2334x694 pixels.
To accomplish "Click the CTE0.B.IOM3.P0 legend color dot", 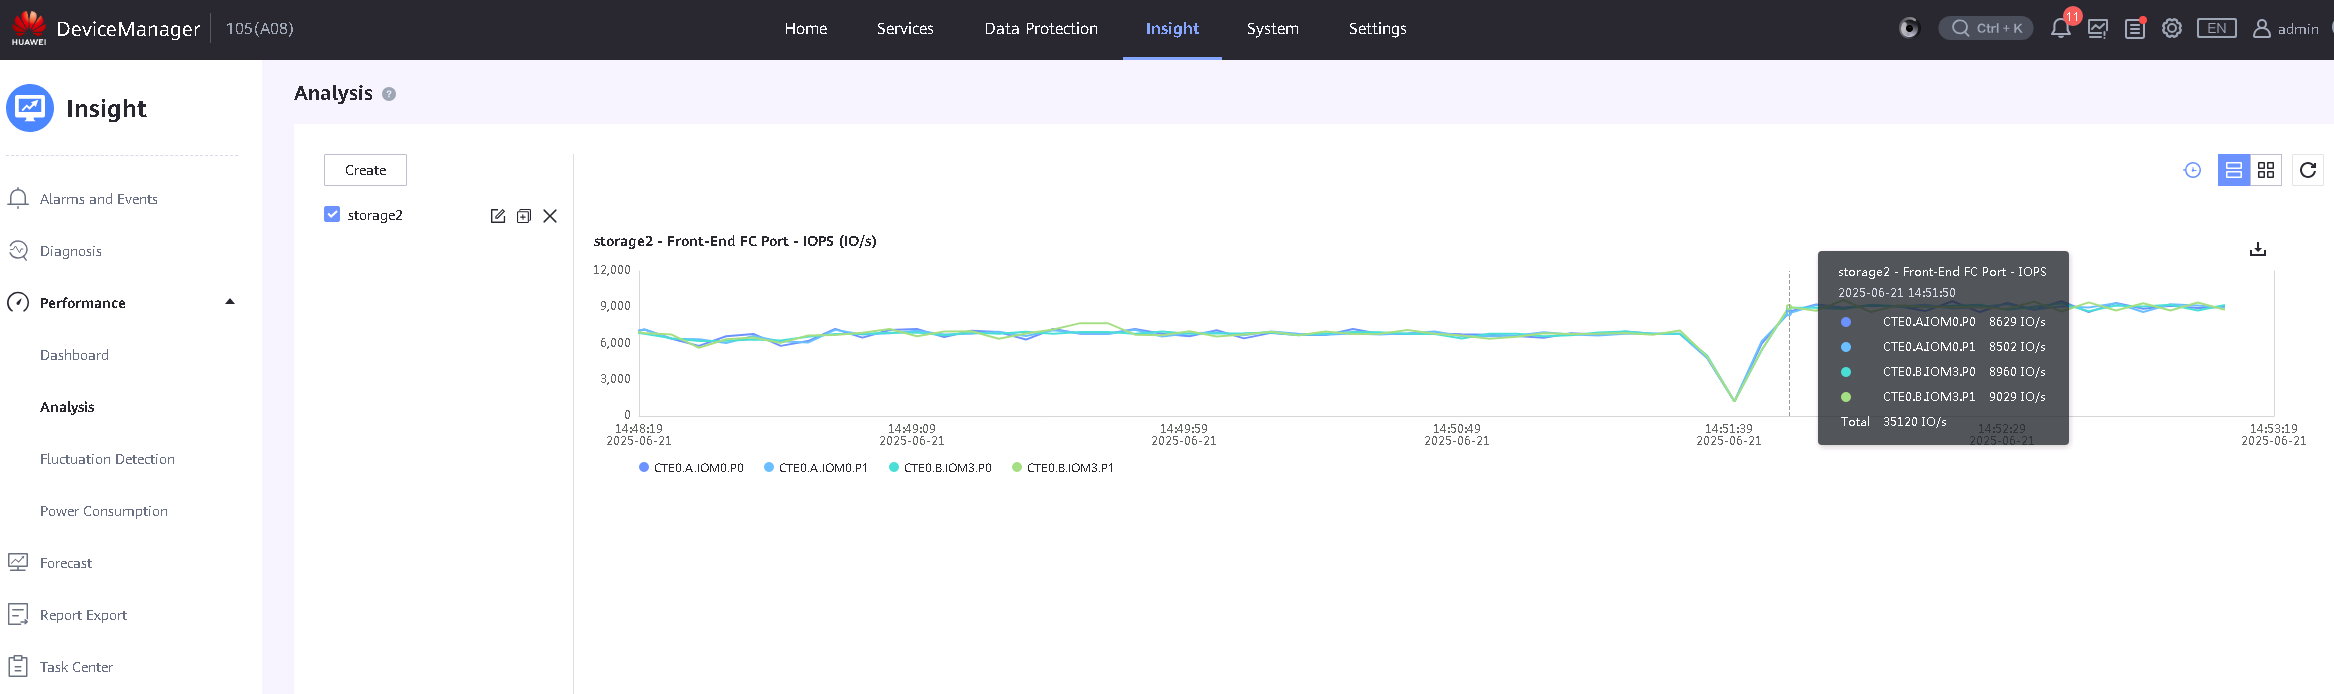I will (894, 467).
